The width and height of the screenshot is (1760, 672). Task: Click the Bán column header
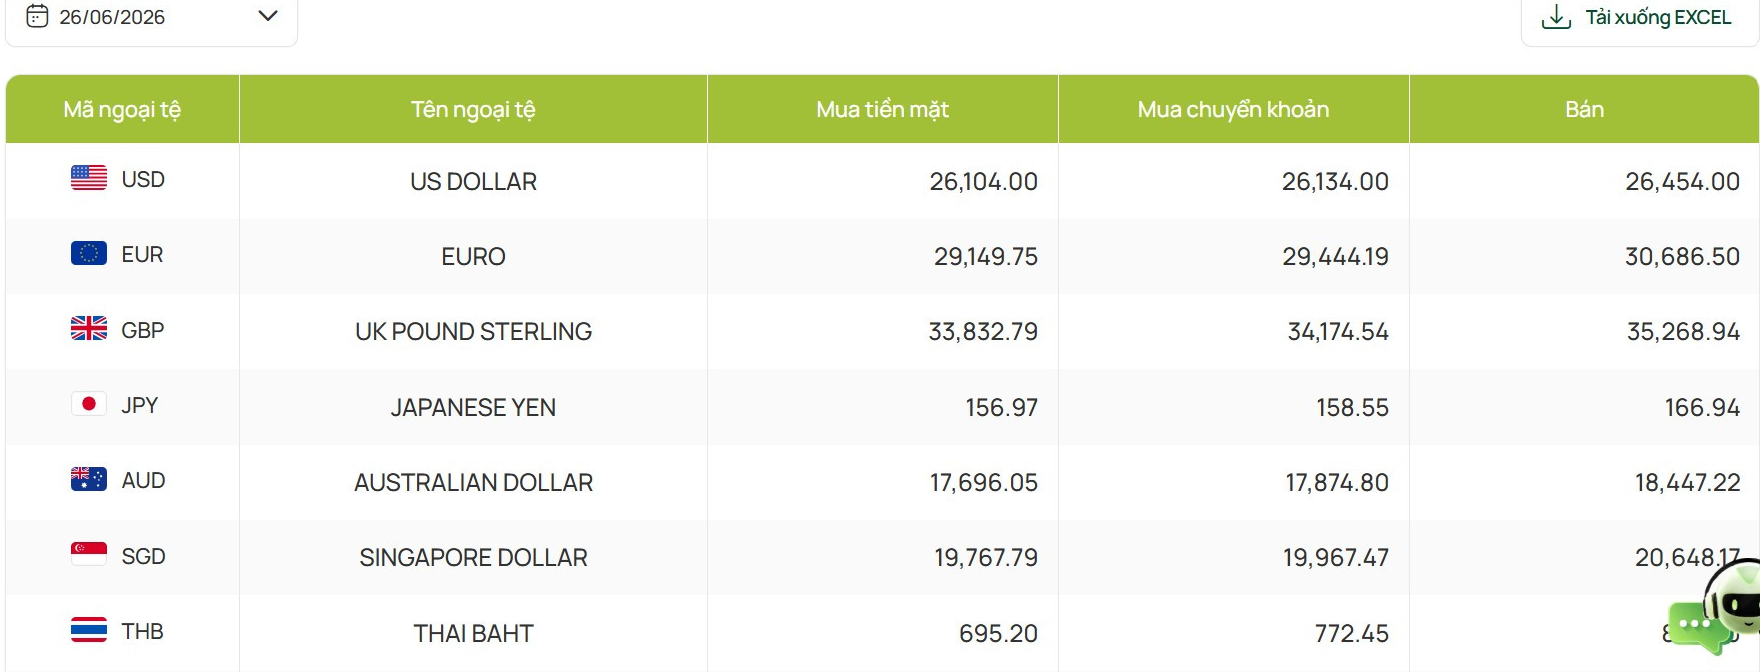coord(1584,109)
